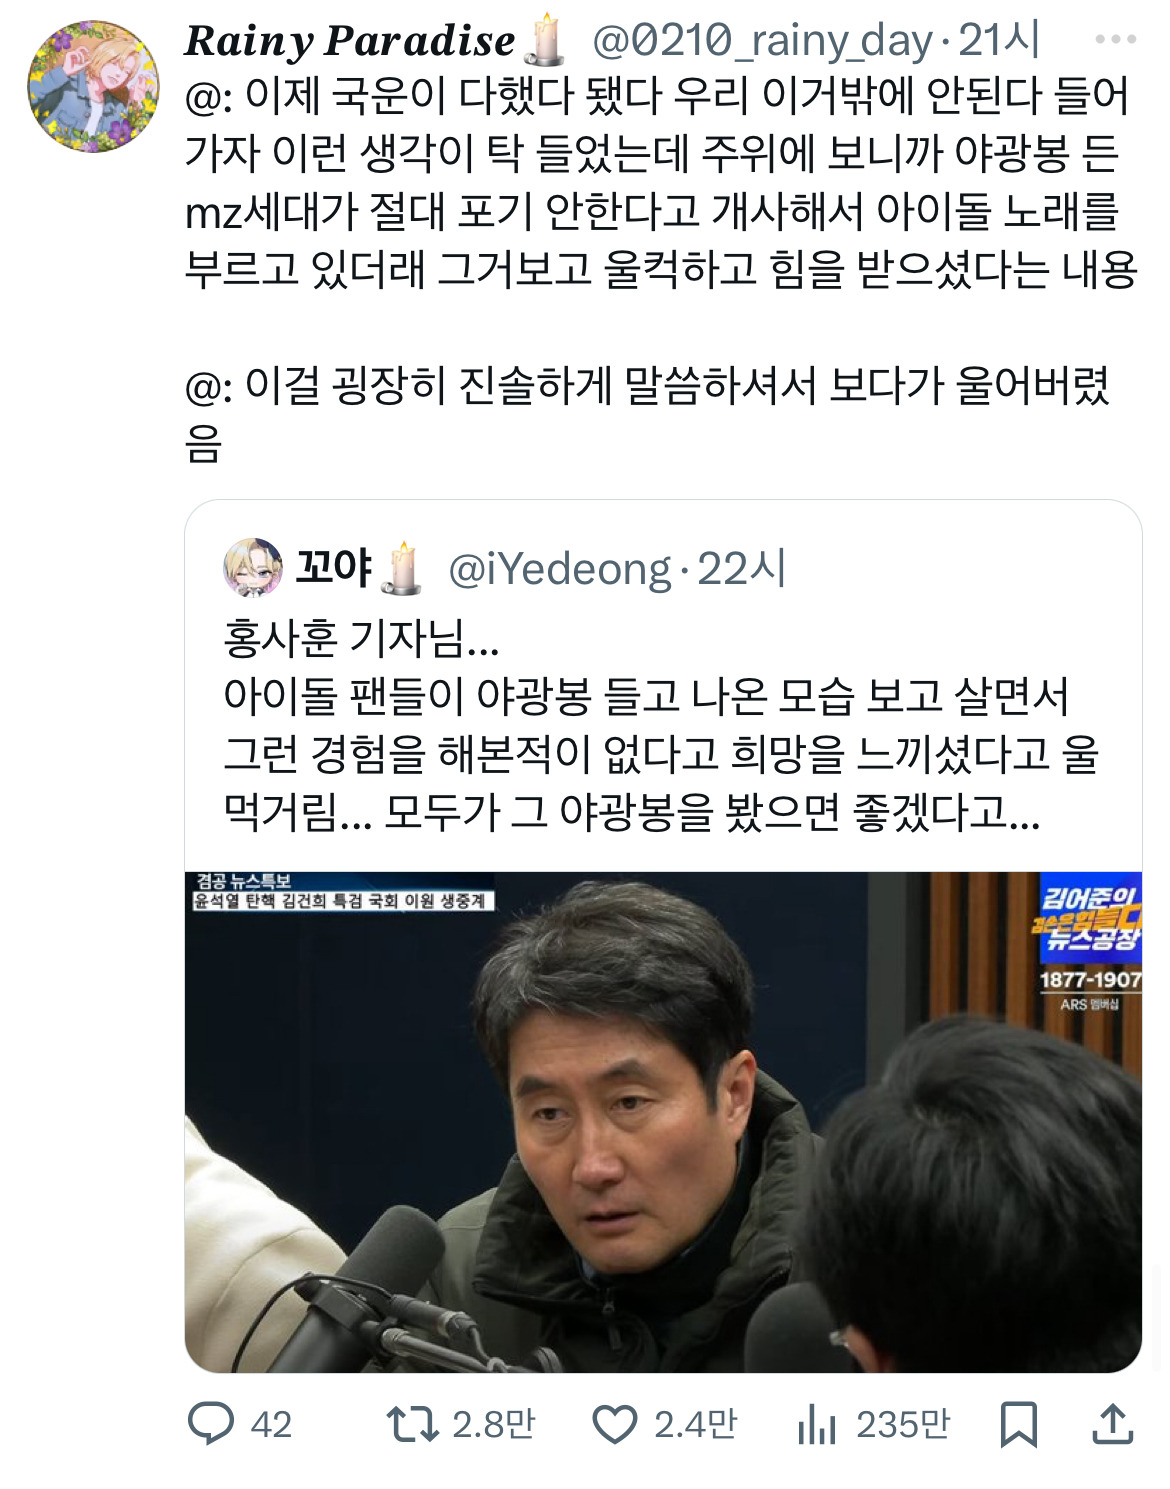Bookmark this tweet
1170x1489 pixels.
[x=1019, y=1424]
